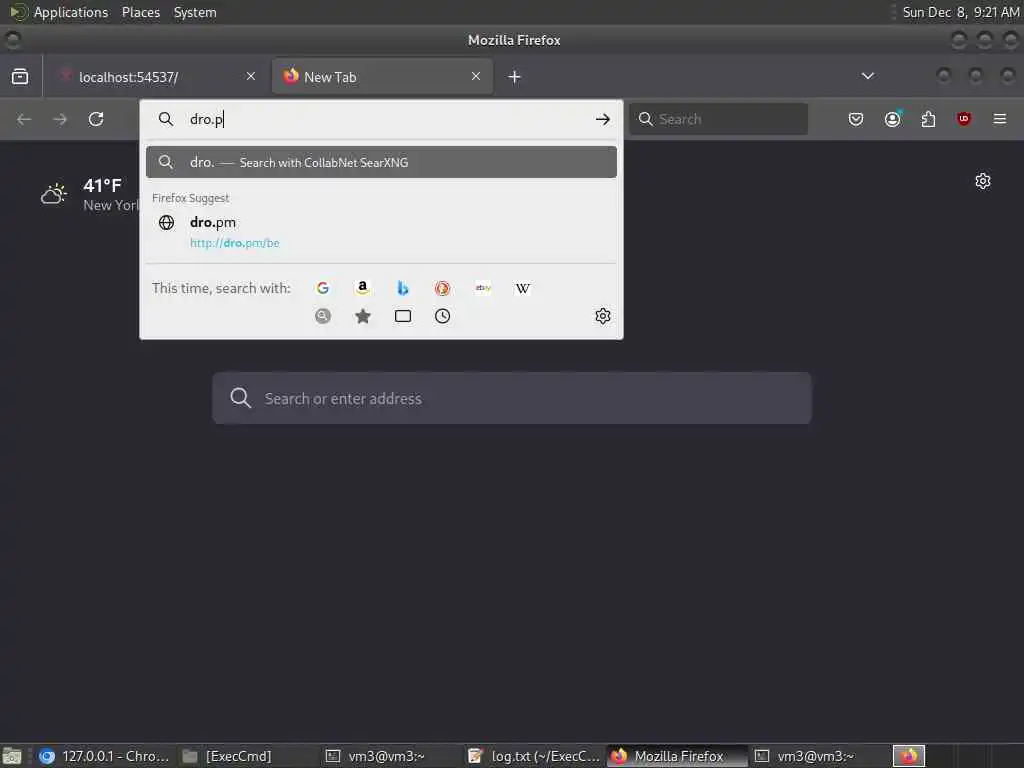
Task: Close the localhost:54537 tab
Action: click(x=251, y=76)
